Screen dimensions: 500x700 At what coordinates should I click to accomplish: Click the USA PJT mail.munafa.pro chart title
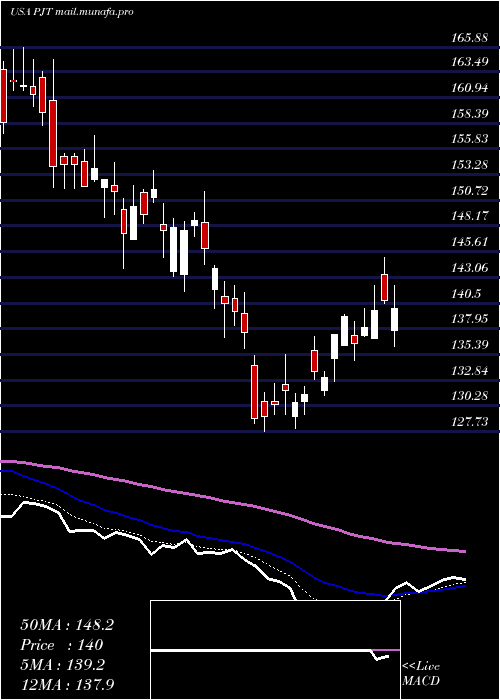click(x=71, y=12)
